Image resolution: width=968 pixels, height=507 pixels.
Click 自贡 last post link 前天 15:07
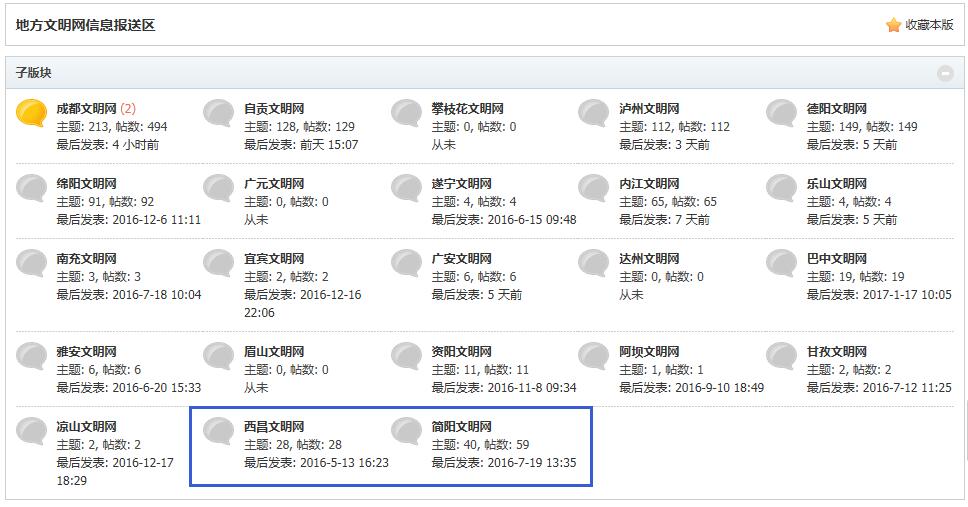pyautogui.click(x=329, y=145)
